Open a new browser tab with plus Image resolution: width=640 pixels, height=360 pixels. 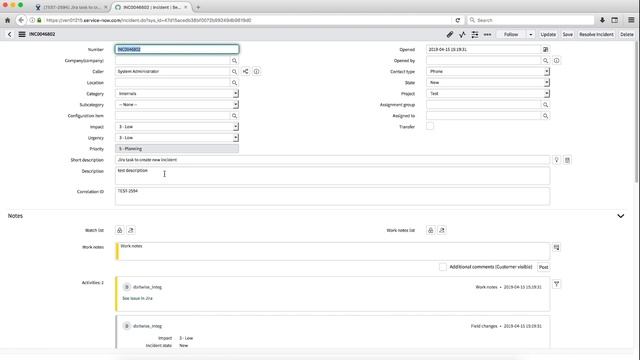pyautogui.click(x=198, y=7)
